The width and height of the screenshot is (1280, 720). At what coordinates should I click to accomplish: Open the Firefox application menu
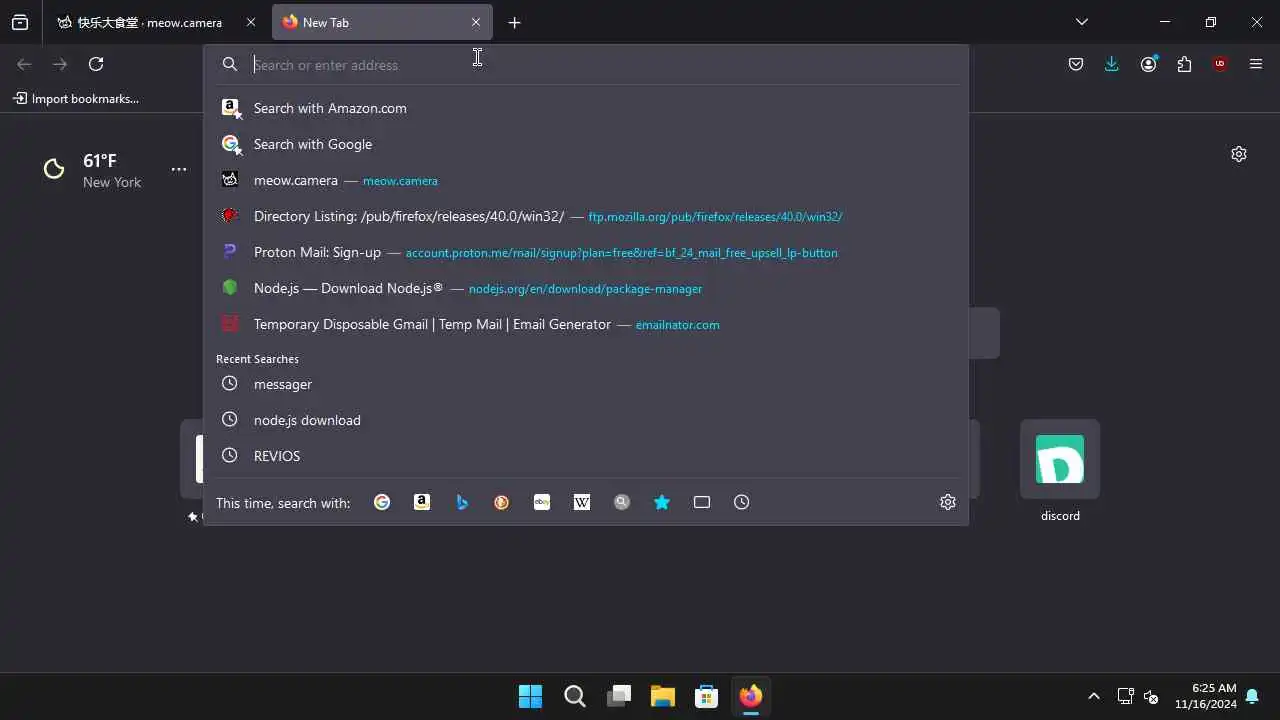pyautogui.click(x=1256, y=64)
